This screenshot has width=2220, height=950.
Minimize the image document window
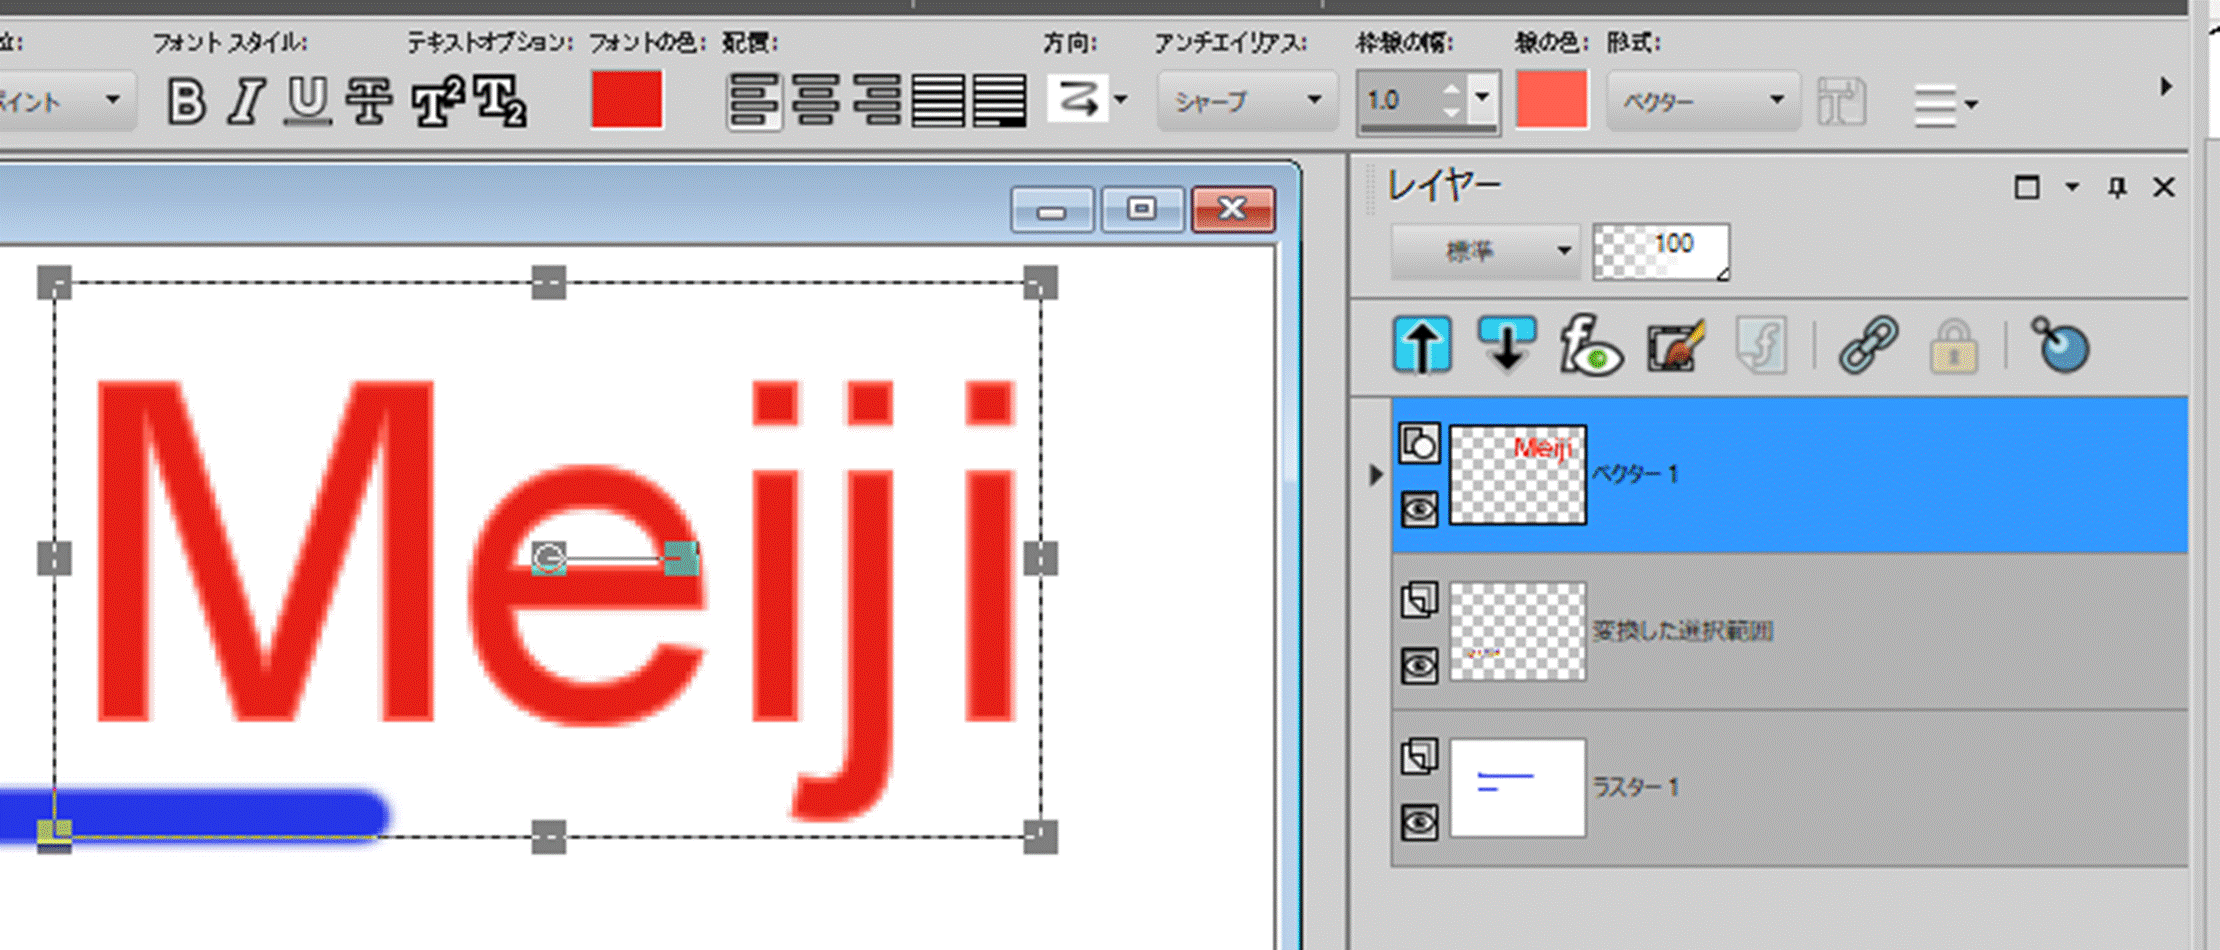[x=1051, y=209]
